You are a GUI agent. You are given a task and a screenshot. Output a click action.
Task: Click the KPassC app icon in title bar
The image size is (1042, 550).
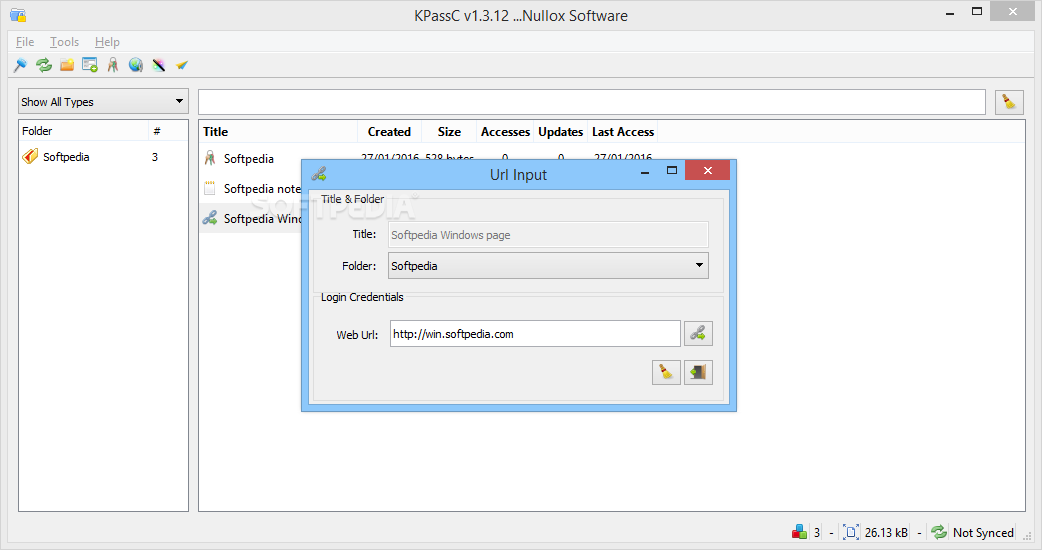(18, 15)
